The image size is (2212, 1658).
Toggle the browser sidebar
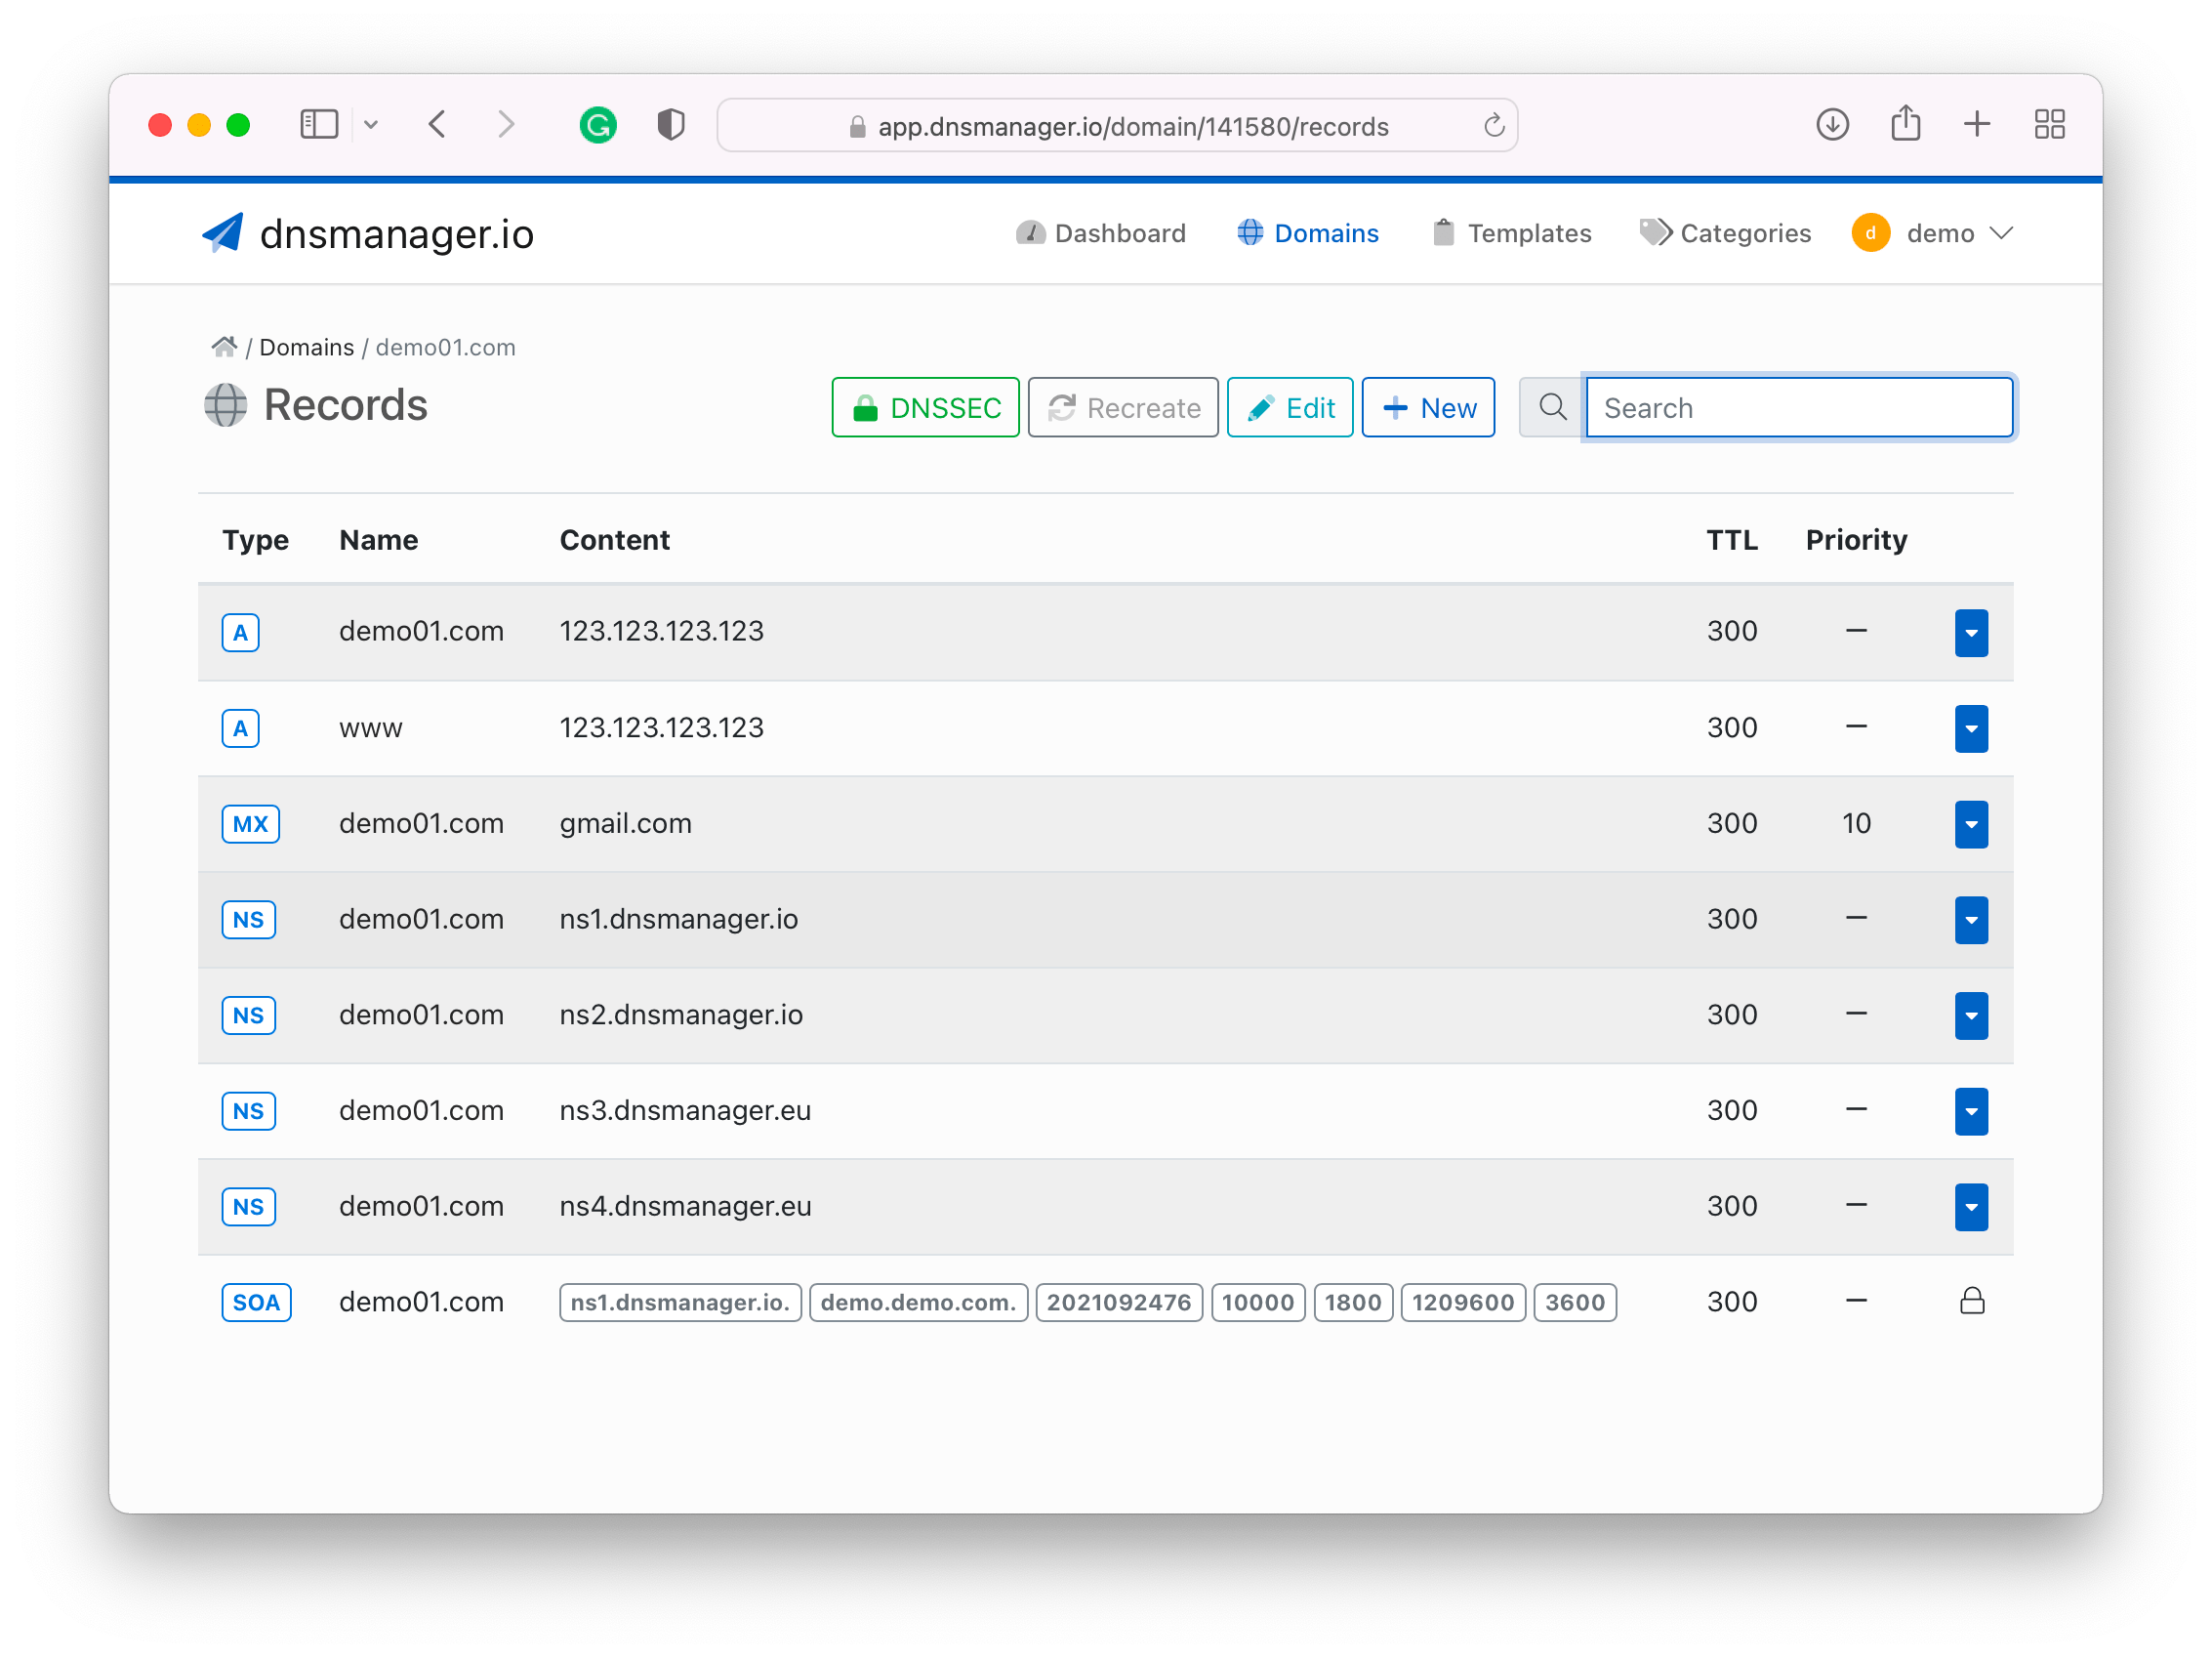point(320,125)
